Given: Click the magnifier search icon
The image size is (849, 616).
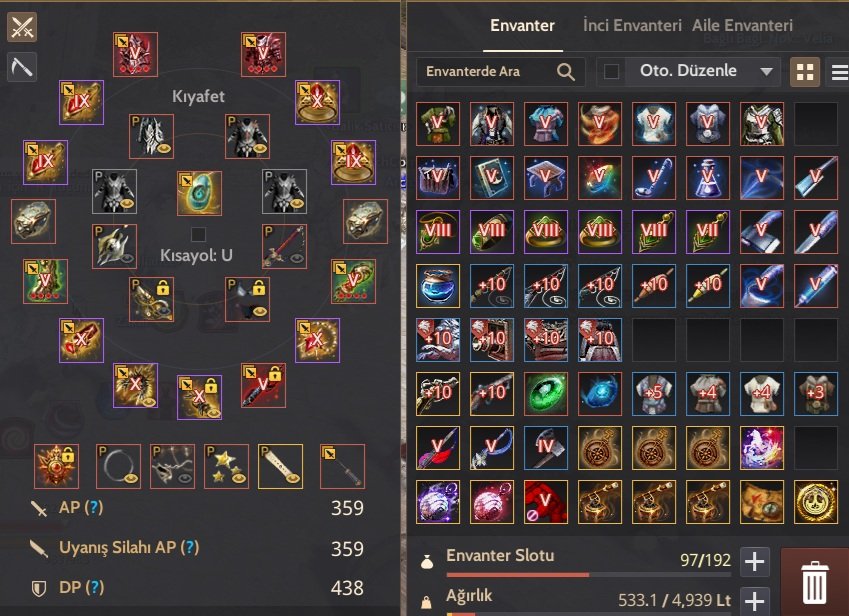Looking at the screenshot, I should point(566,71).
